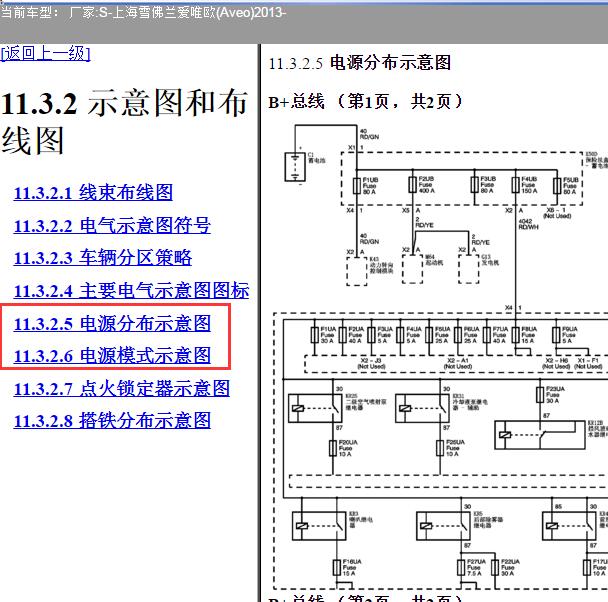This screenshot has width=608, height=602.
Task: Click the X2 - J3 (Not Used) label
Action: (371, 364)
